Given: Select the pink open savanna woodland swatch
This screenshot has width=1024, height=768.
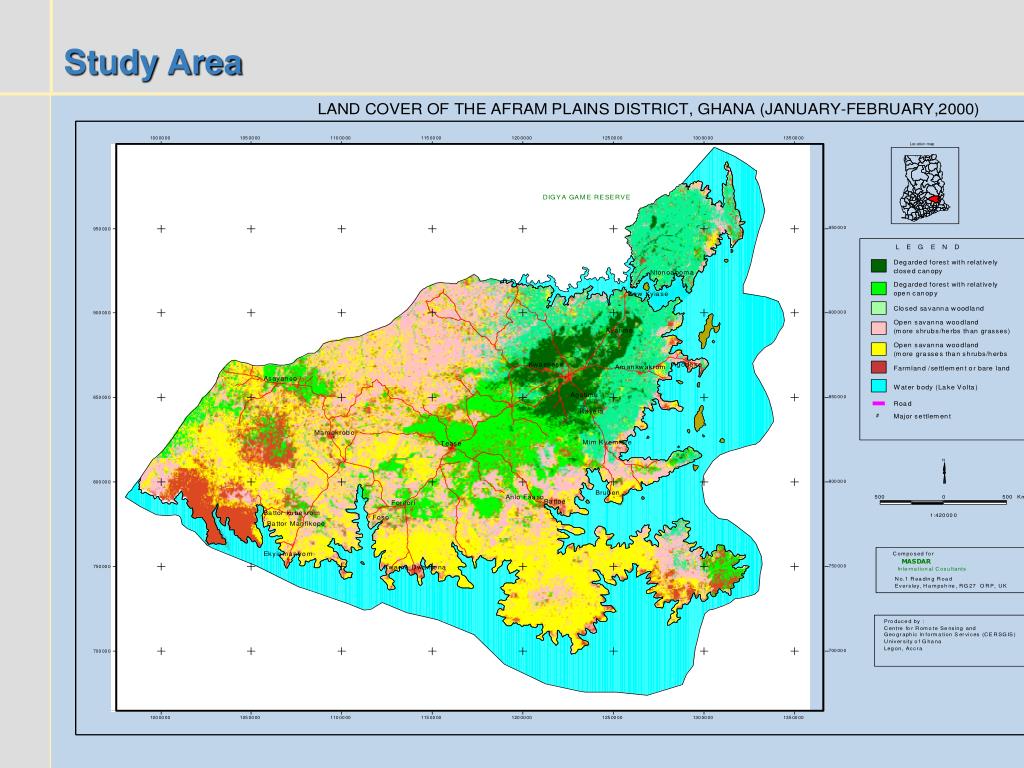Looking at the screenshot, I should click(x=878, y=327).
